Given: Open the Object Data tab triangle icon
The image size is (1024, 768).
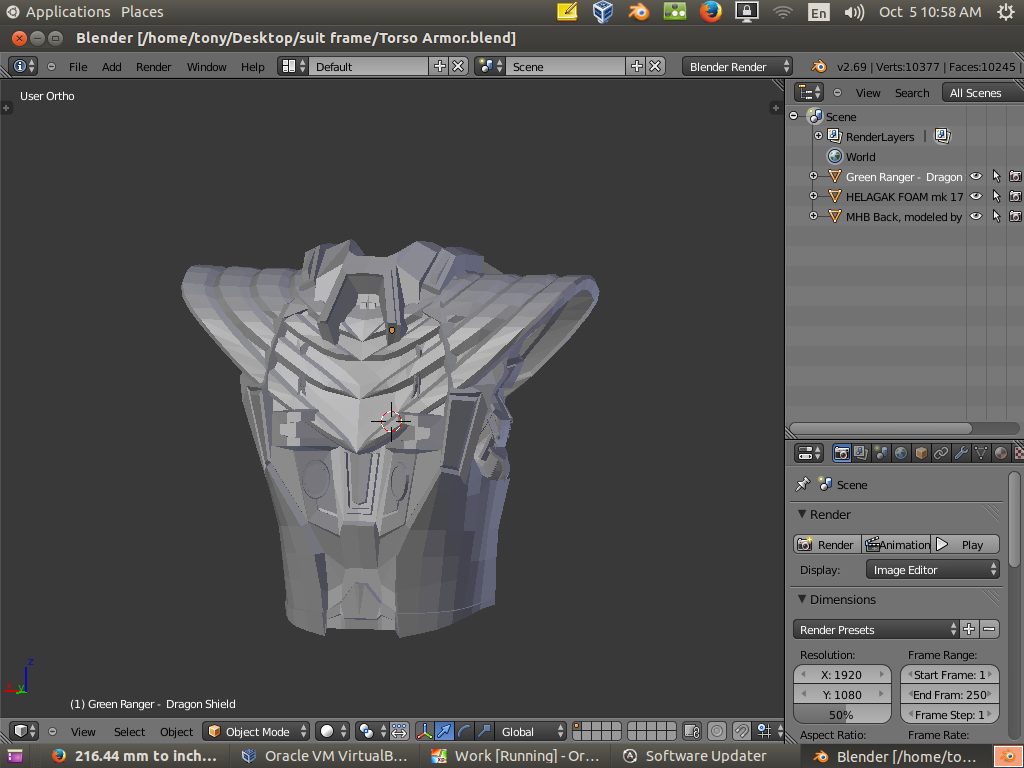Looking at the screenshot, I should 980,453.
